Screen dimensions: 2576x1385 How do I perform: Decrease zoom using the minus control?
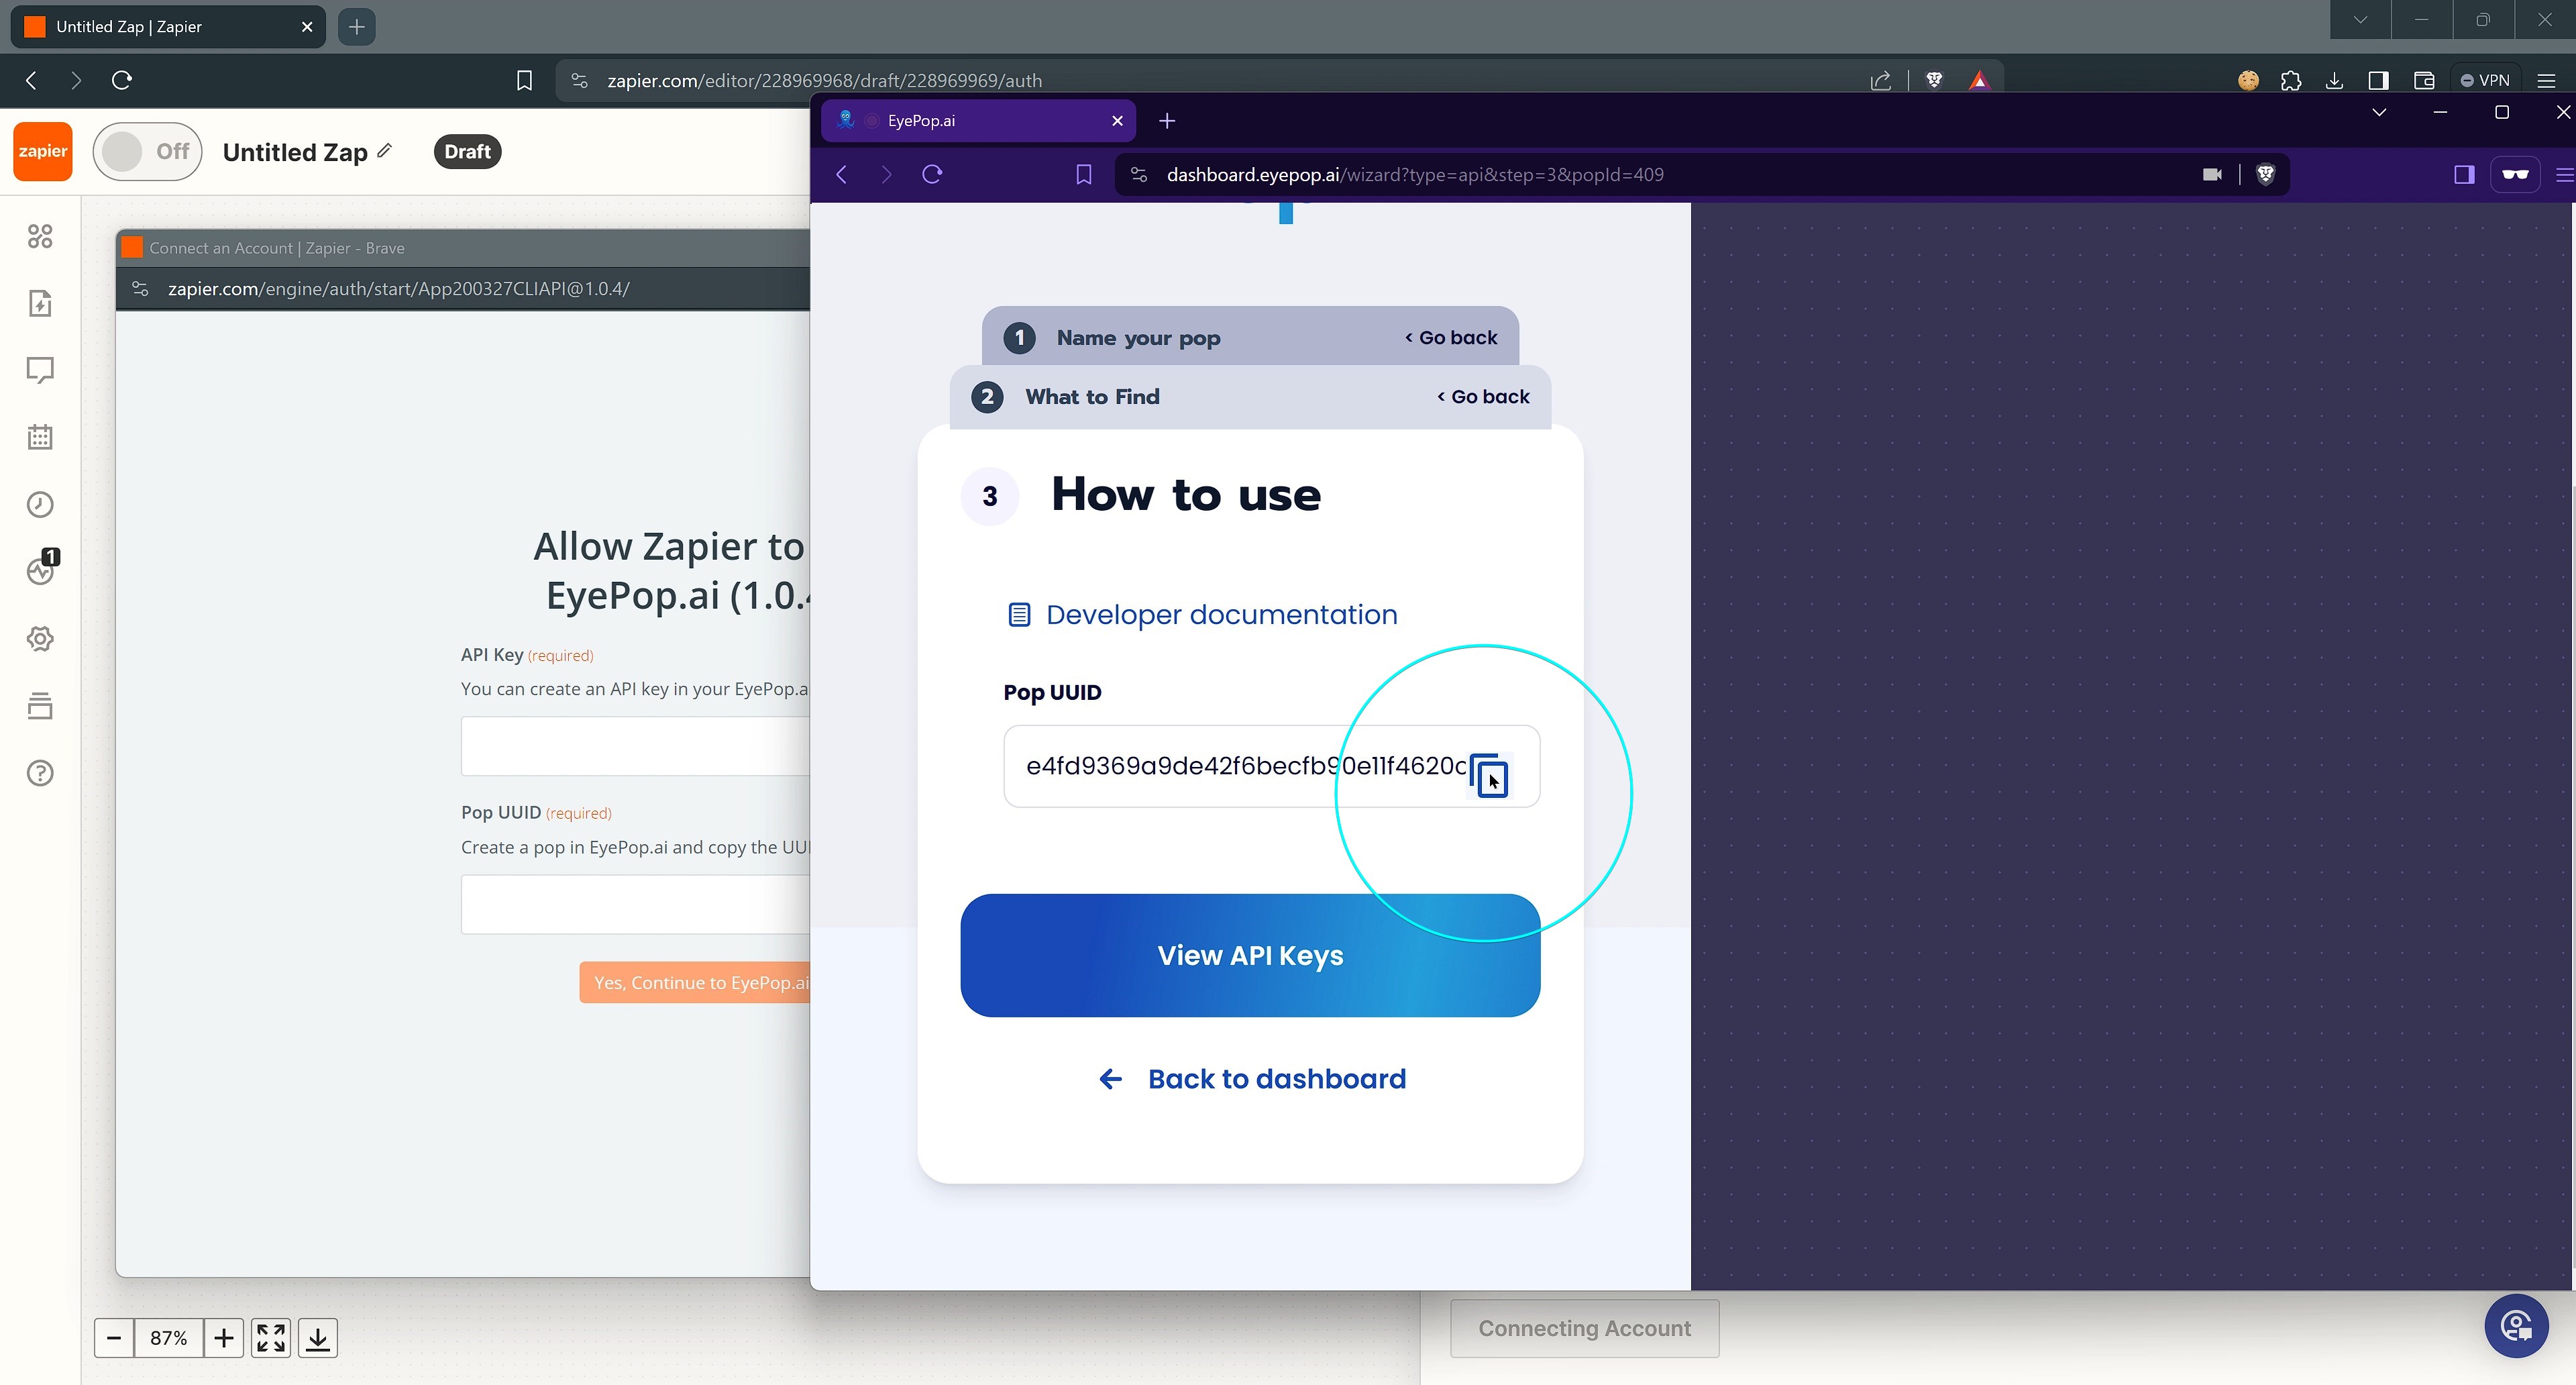click(114, 1337)
